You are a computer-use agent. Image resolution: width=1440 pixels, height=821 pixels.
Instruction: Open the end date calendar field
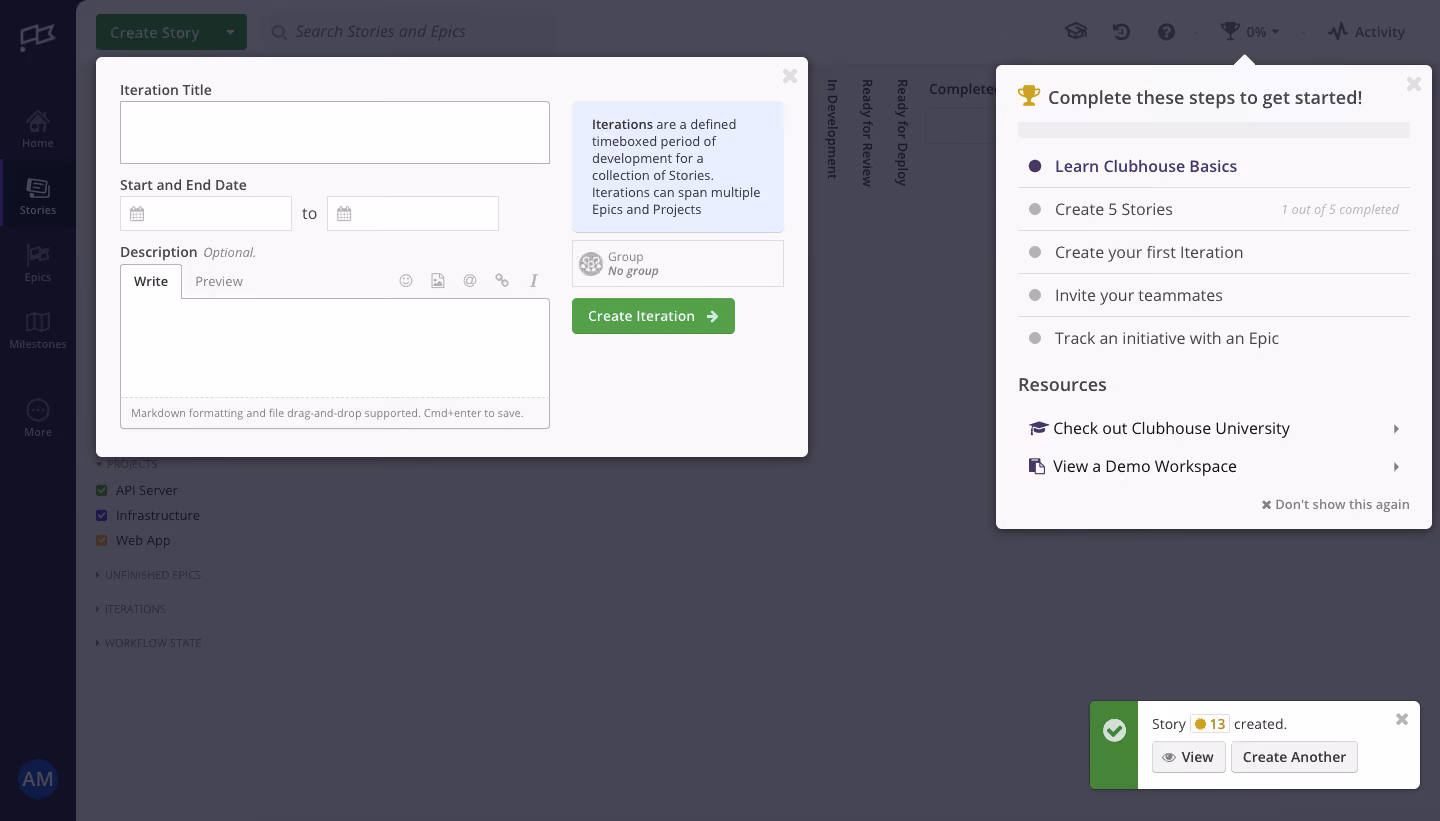(413, 213)
